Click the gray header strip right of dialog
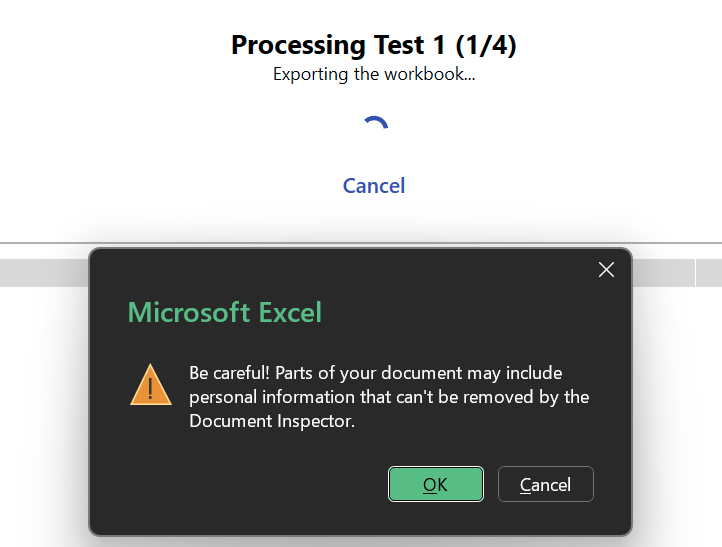 click(x=676, y=273)
